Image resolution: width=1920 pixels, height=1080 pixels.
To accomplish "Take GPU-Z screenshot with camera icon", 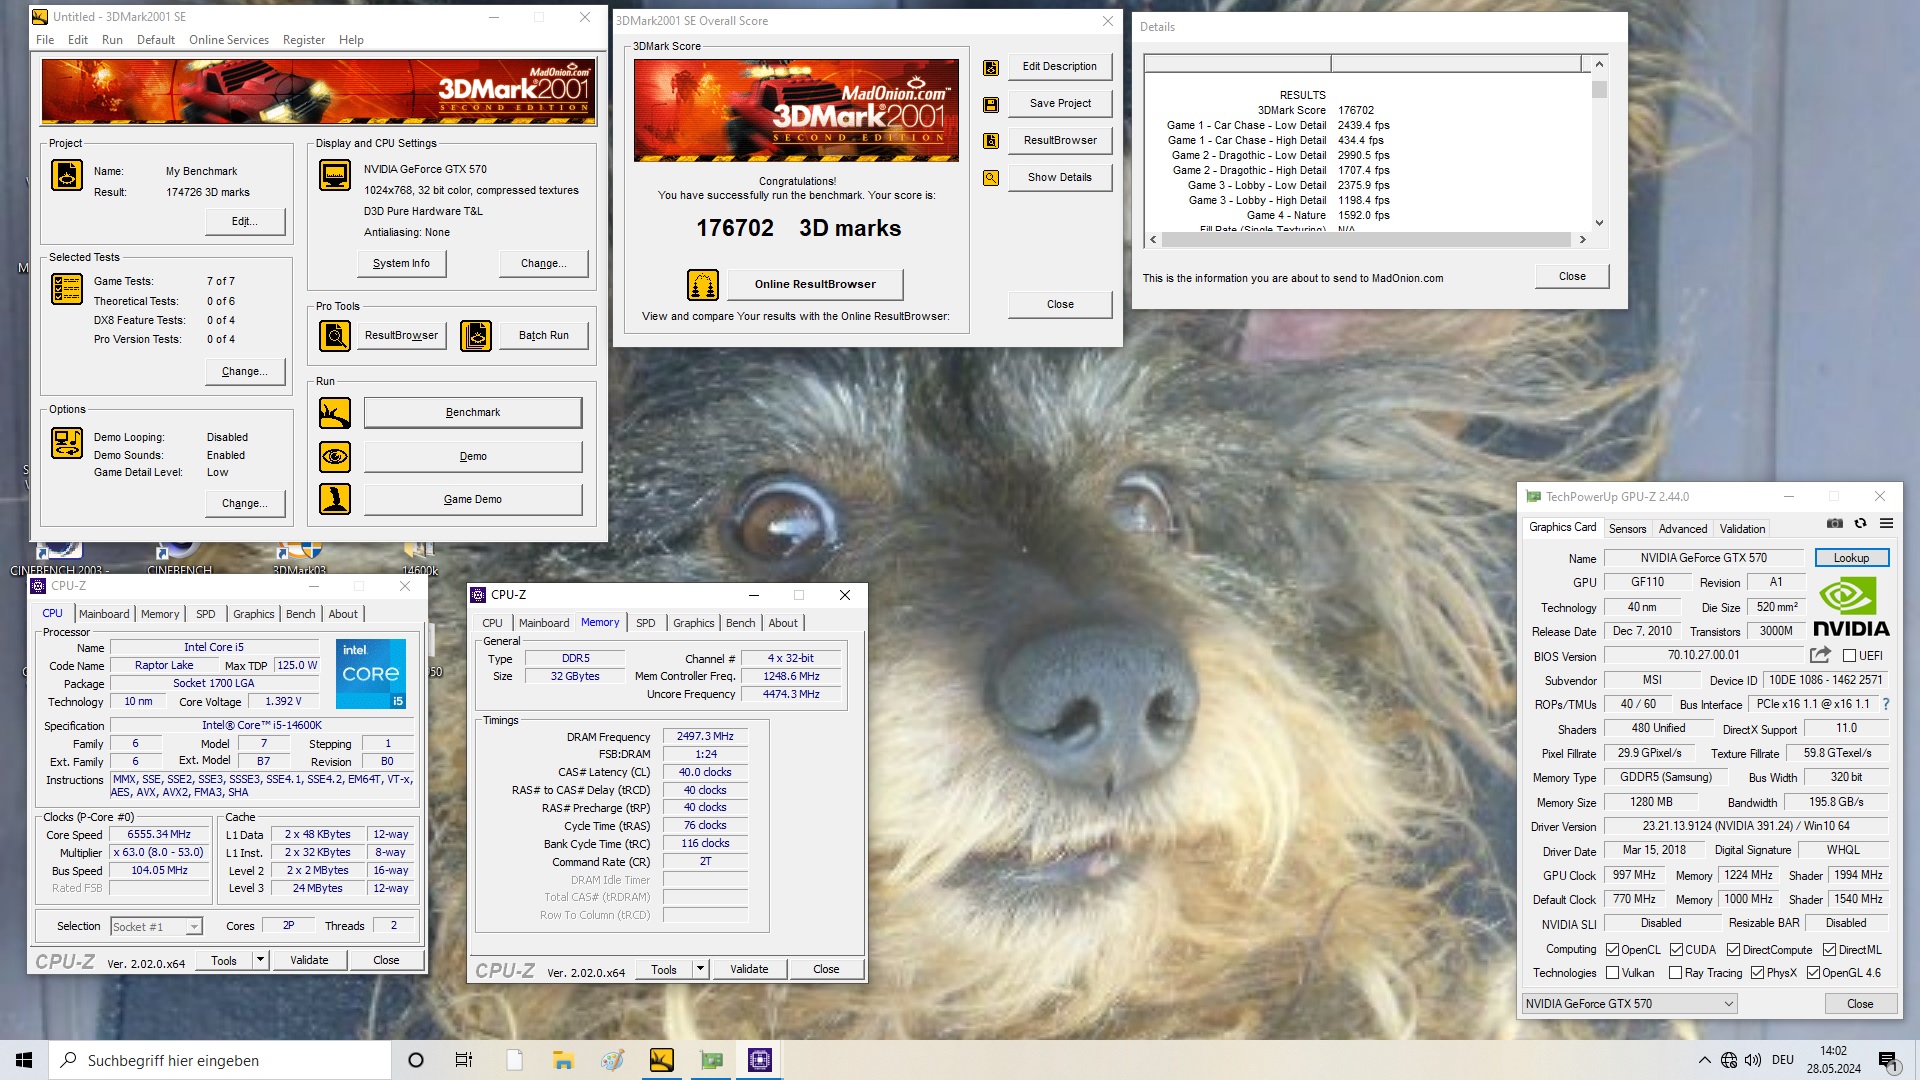I will (x=1835, y=523).
